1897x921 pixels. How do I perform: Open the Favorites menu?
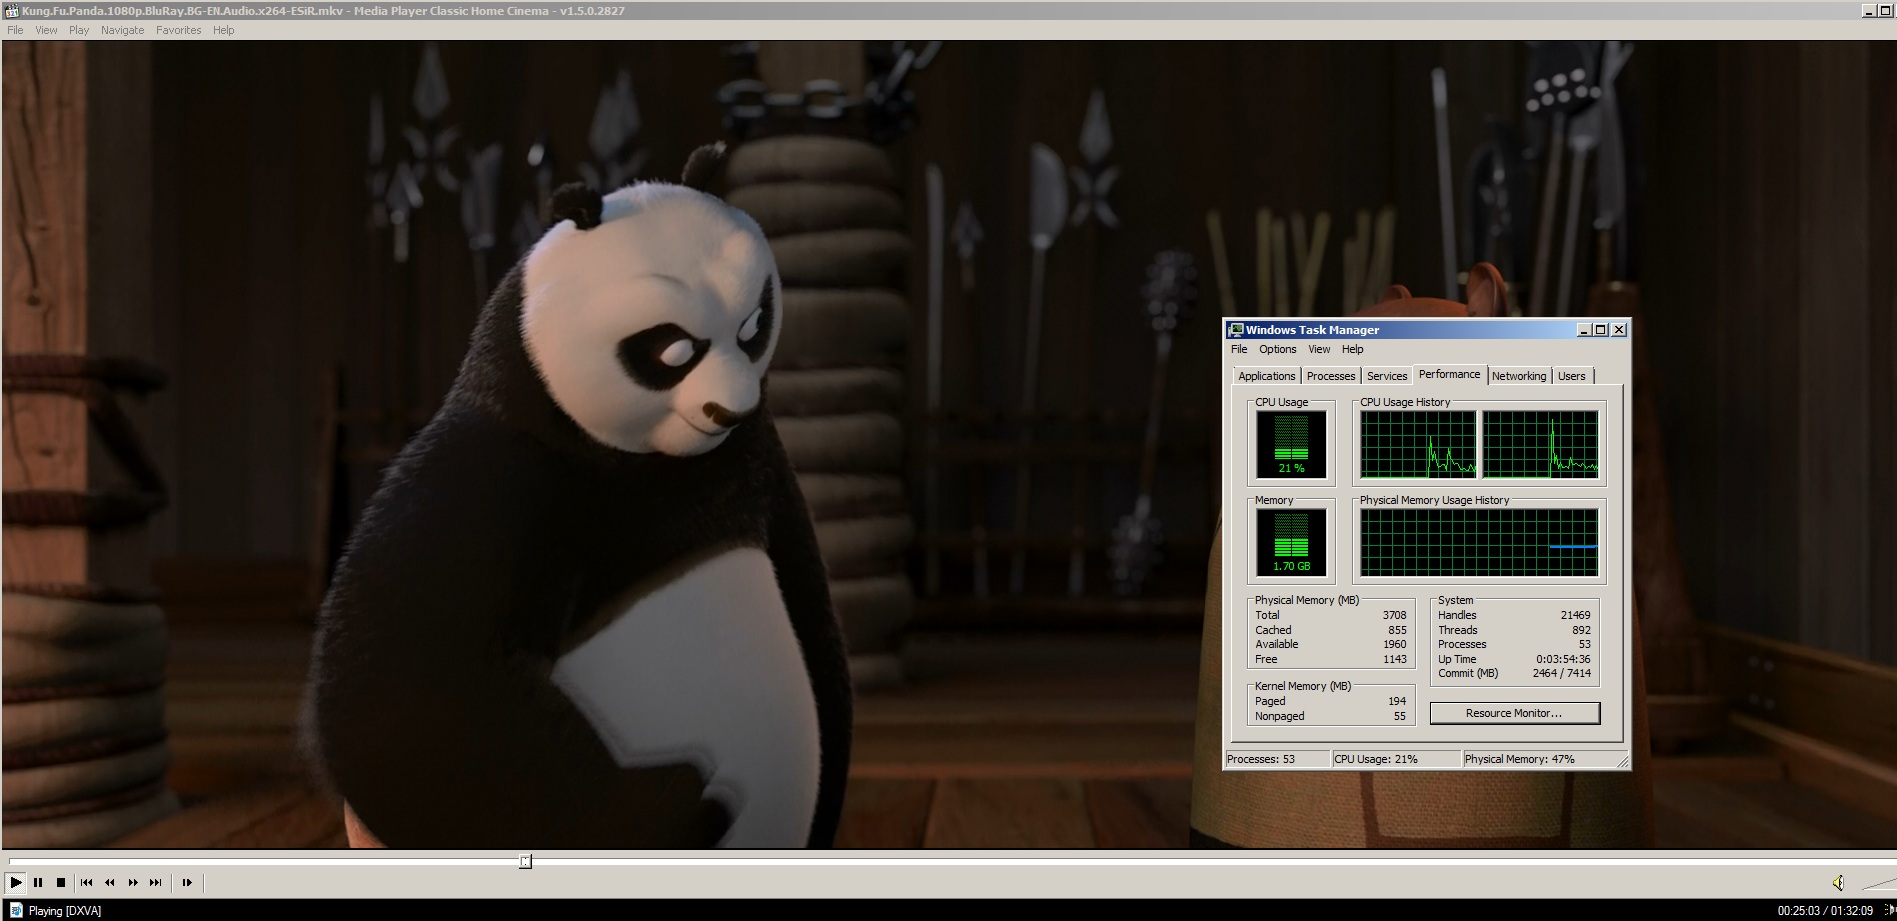[178, 30]
